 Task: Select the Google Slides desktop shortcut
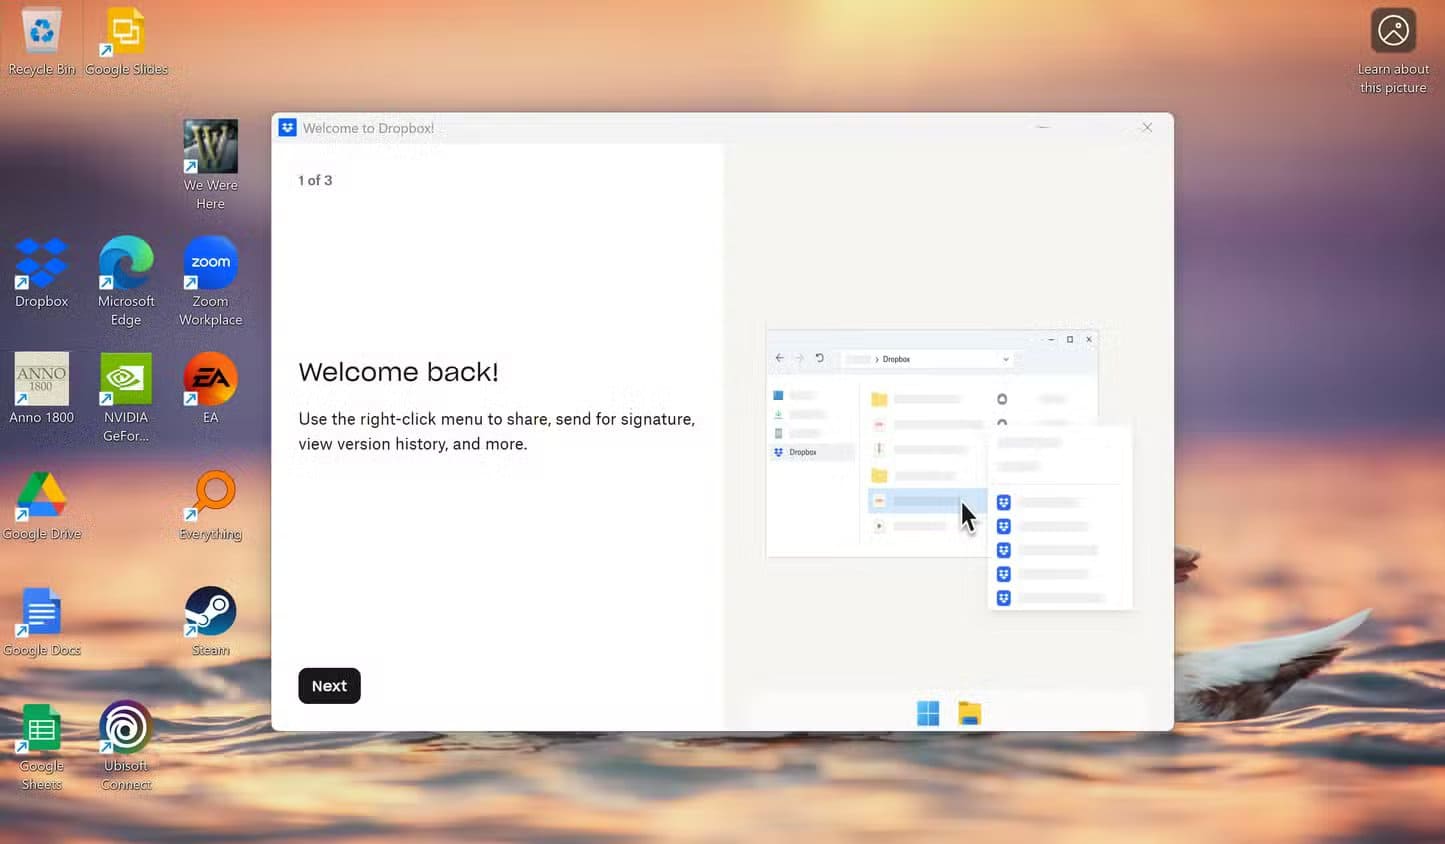pos(126,33)
